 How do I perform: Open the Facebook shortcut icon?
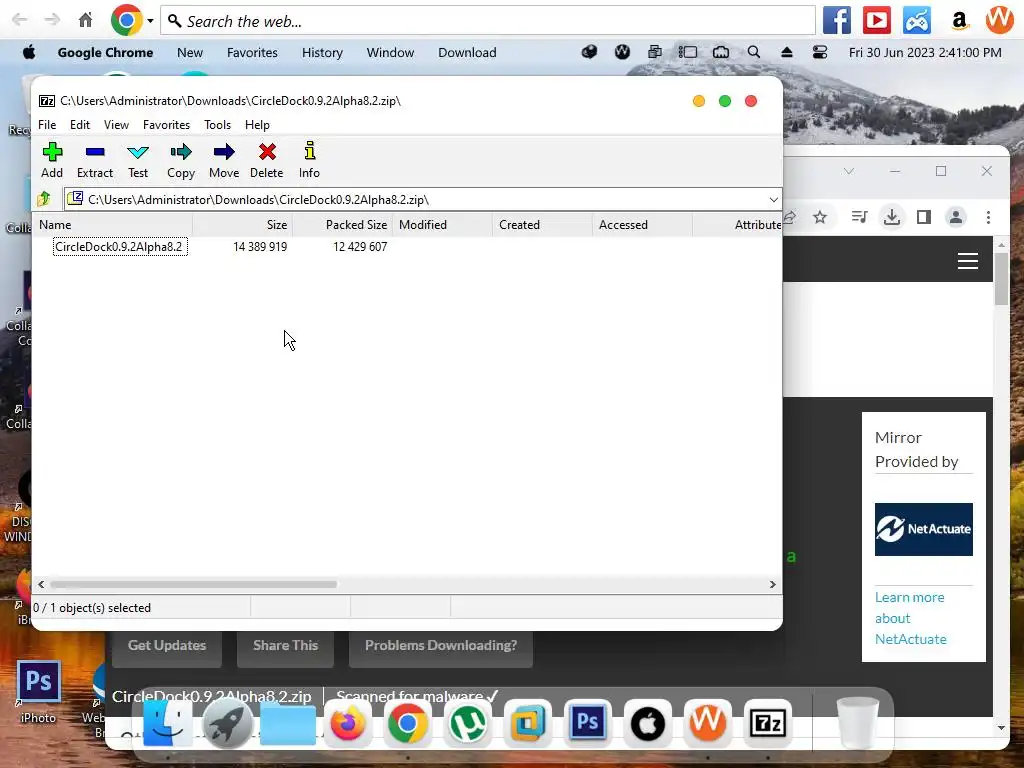click(837, 20)
